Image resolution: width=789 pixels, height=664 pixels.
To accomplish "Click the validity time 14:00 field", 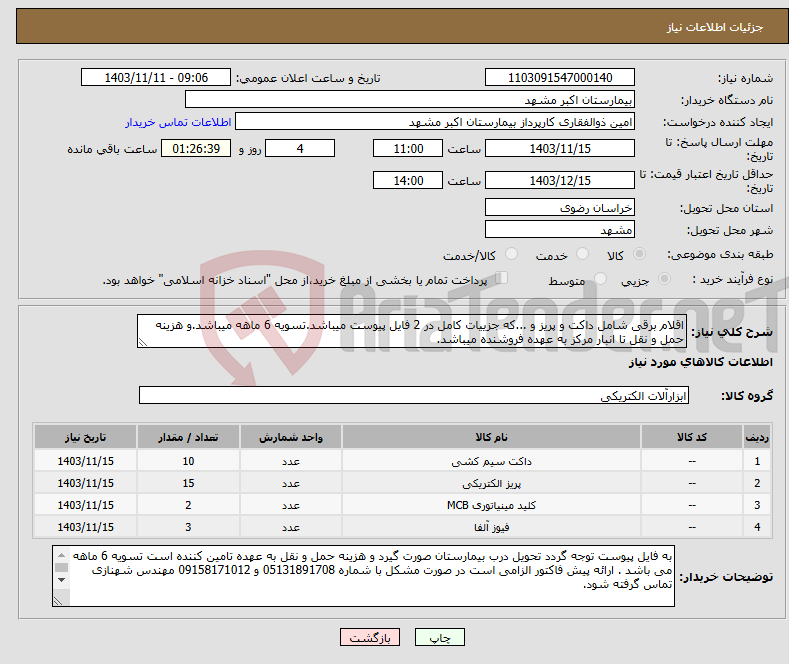I will [x=408, y=180].
